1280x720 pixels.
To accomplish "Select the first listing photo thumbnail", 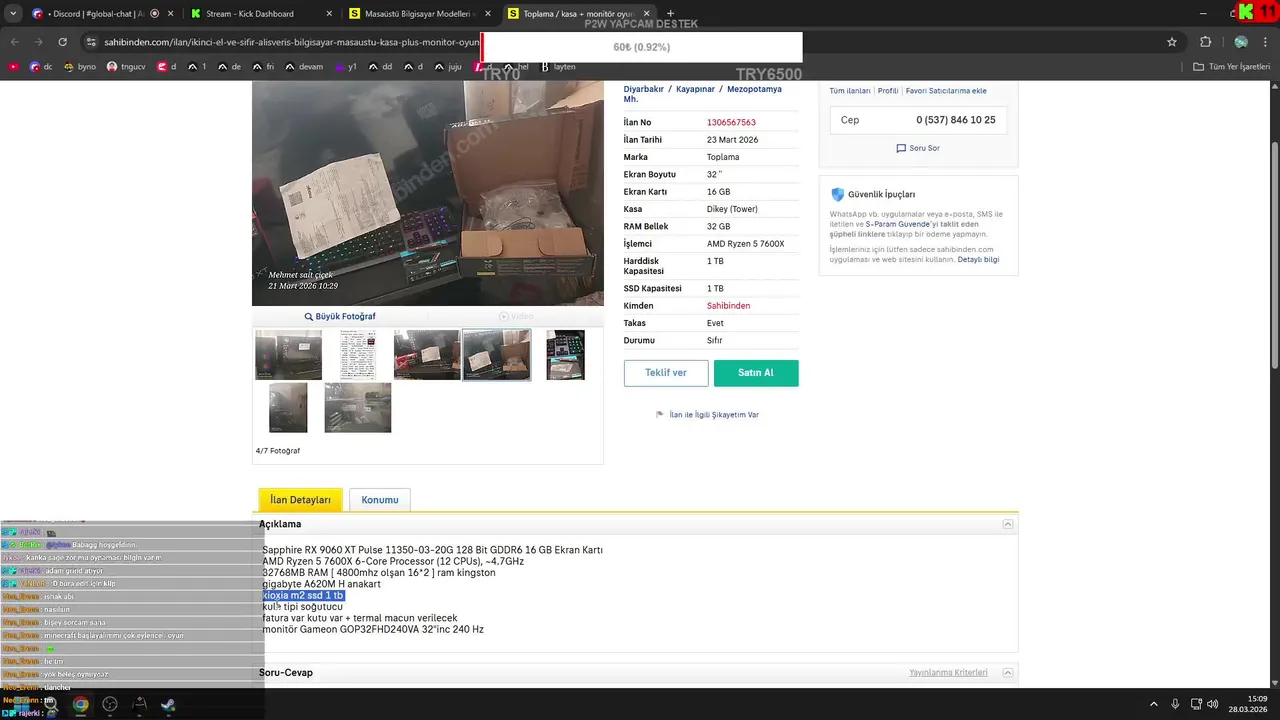I will click(x=288, y=355).
